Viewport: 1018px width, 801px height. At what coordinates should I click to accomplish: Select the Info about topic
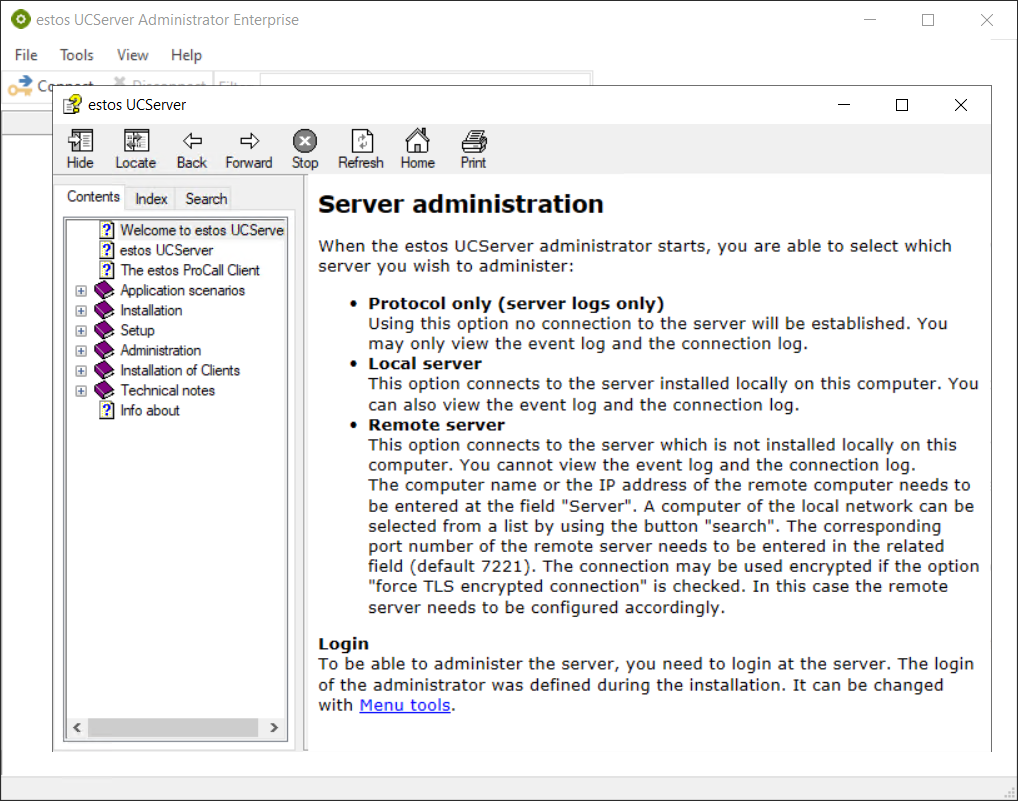point(150,410)
